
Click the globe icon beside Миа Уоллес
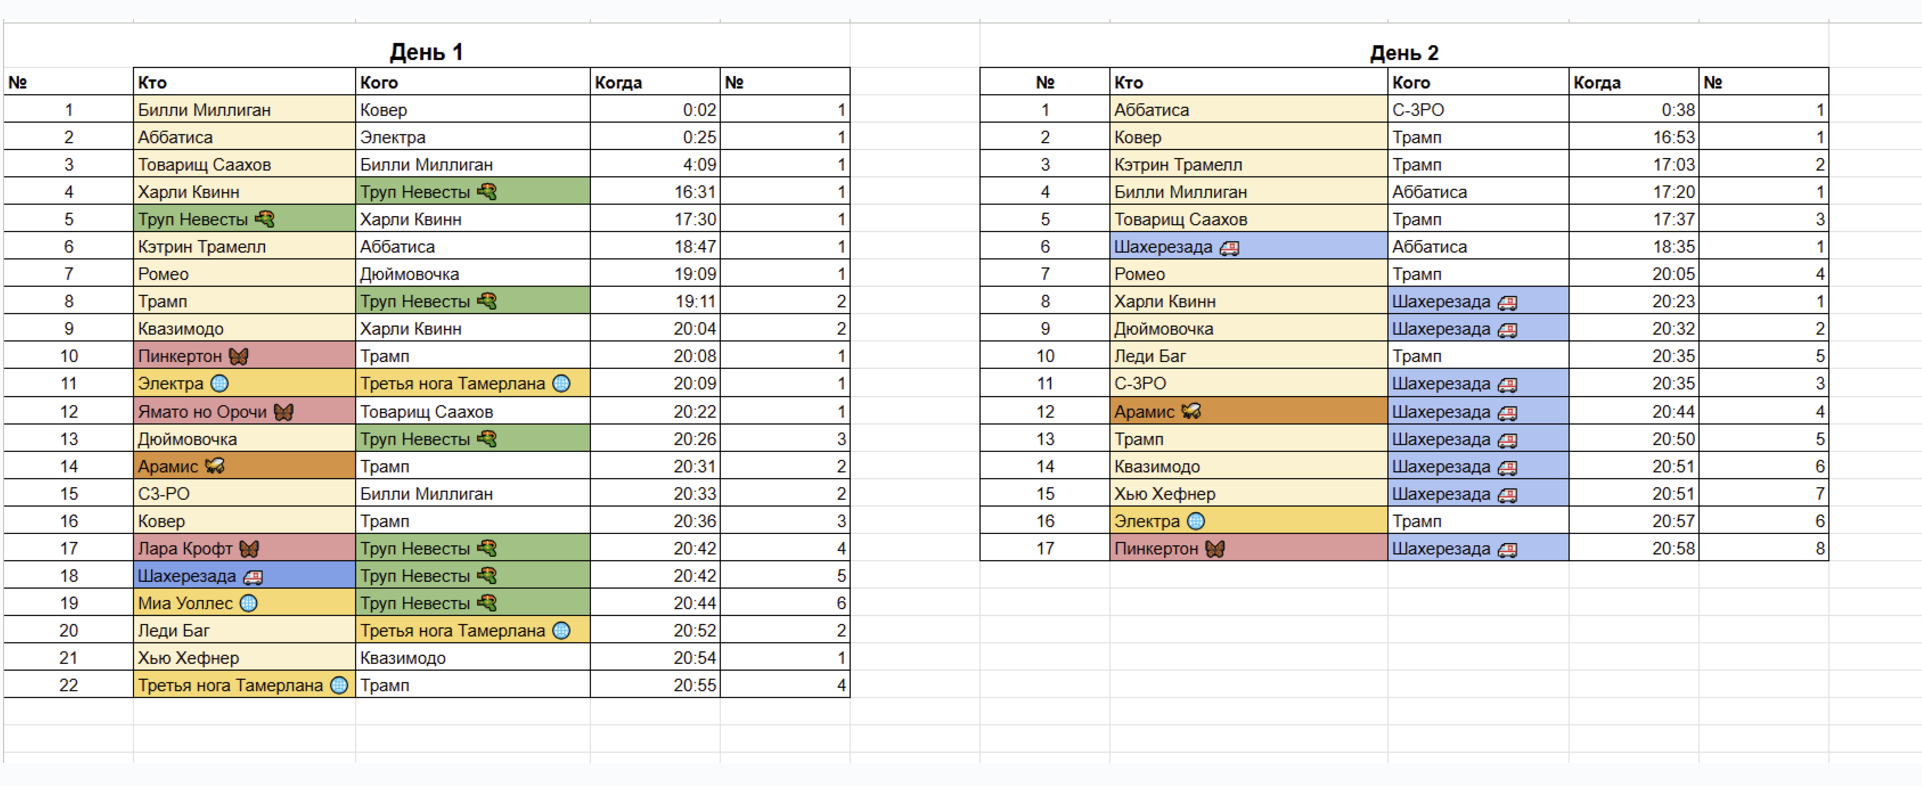[x=249, y=603]
